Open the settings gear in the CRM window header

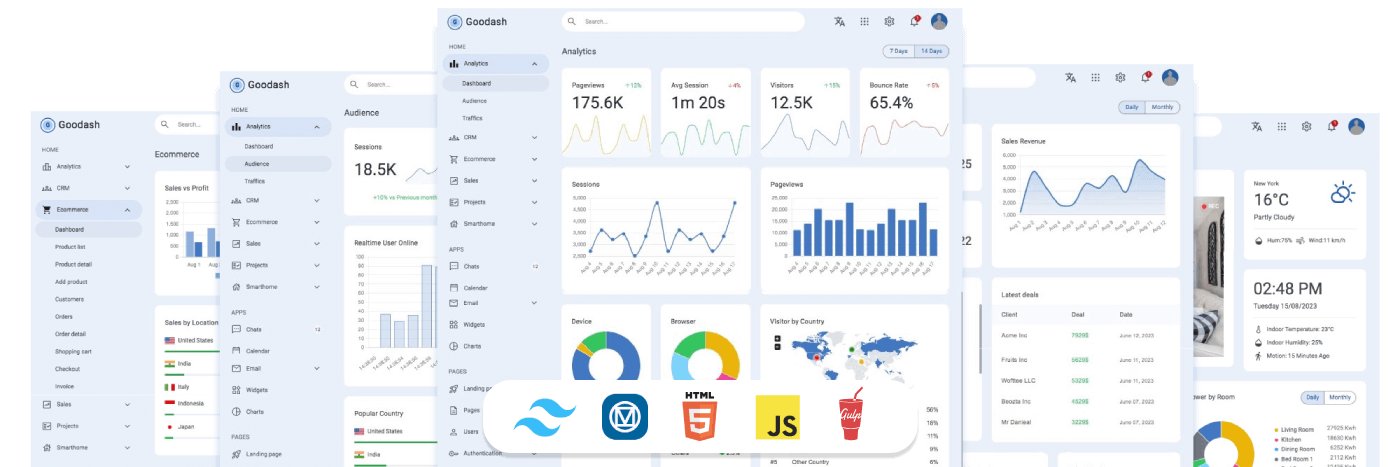coord(1120,77)
